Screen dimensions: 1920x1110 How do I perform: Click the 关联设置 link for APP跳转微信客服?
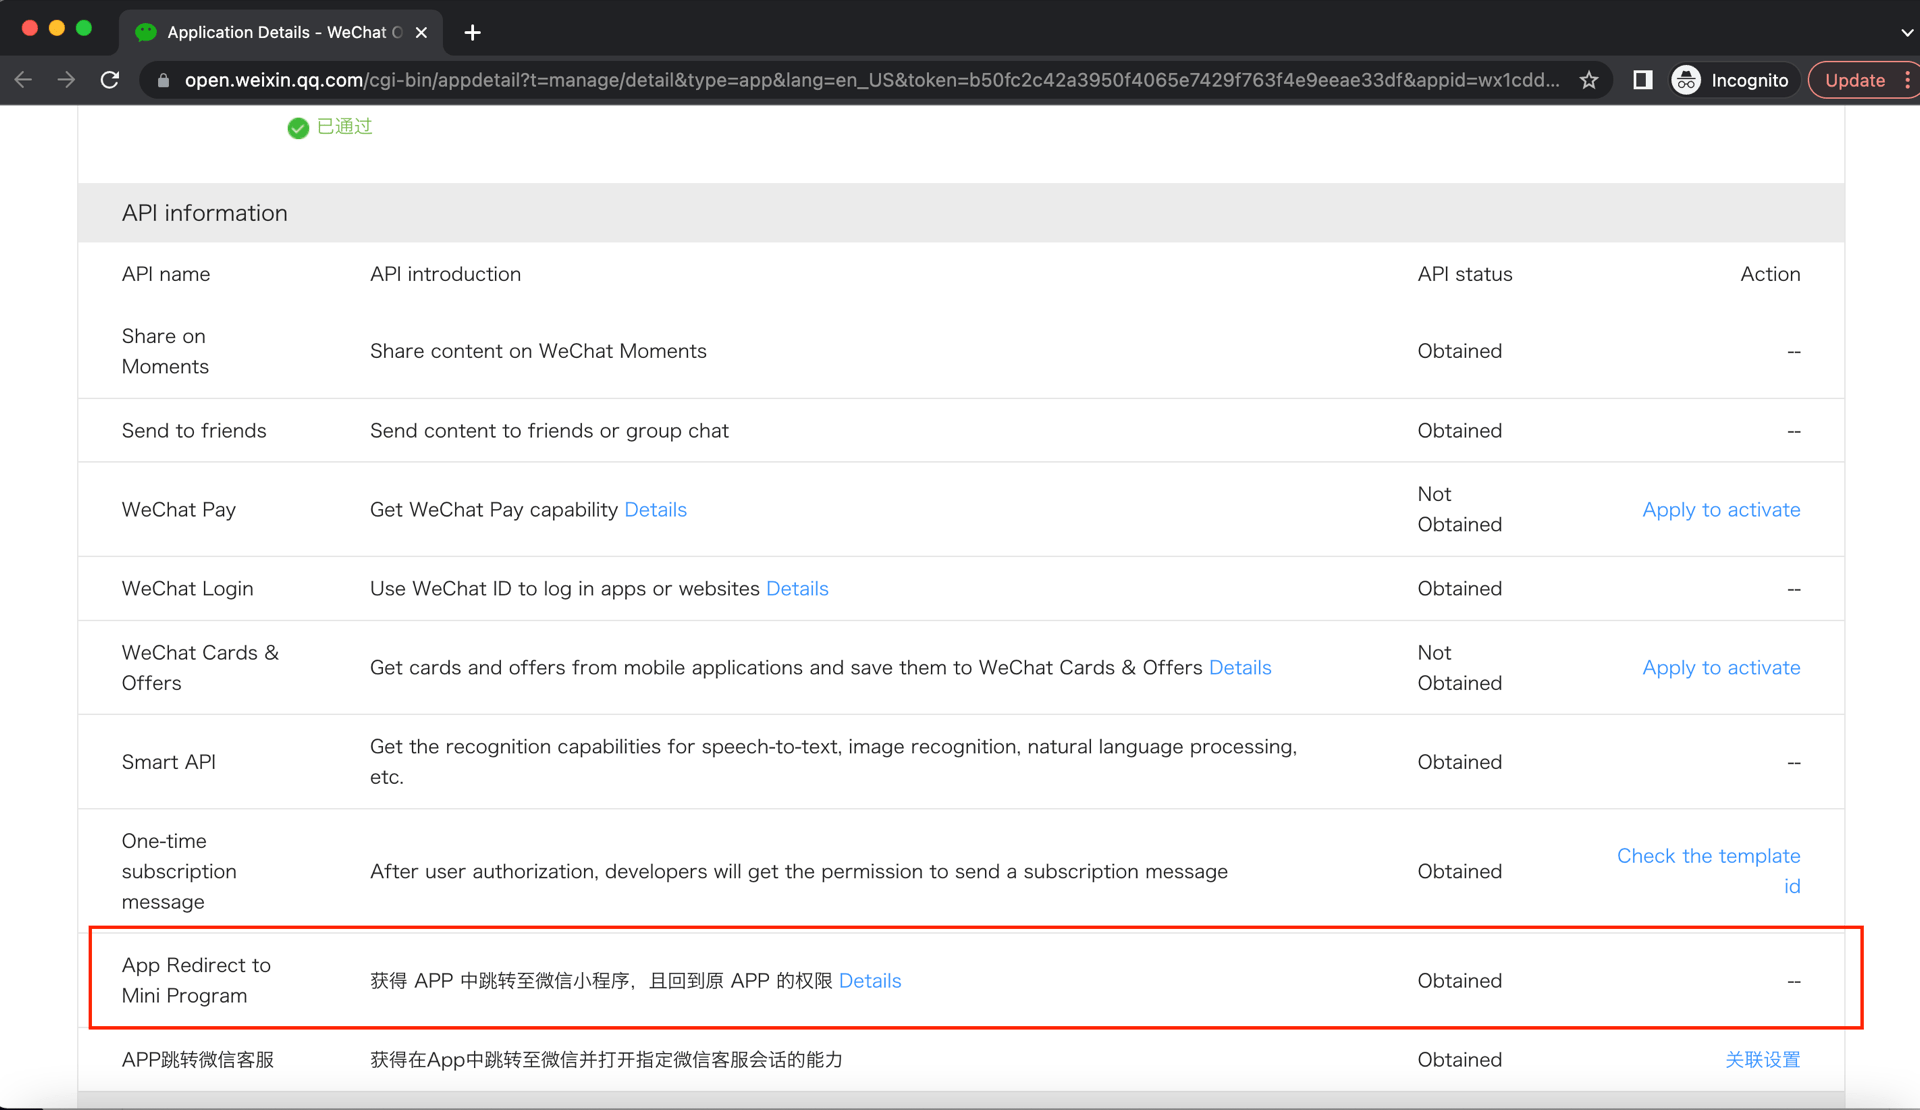pos(1763,1059)
